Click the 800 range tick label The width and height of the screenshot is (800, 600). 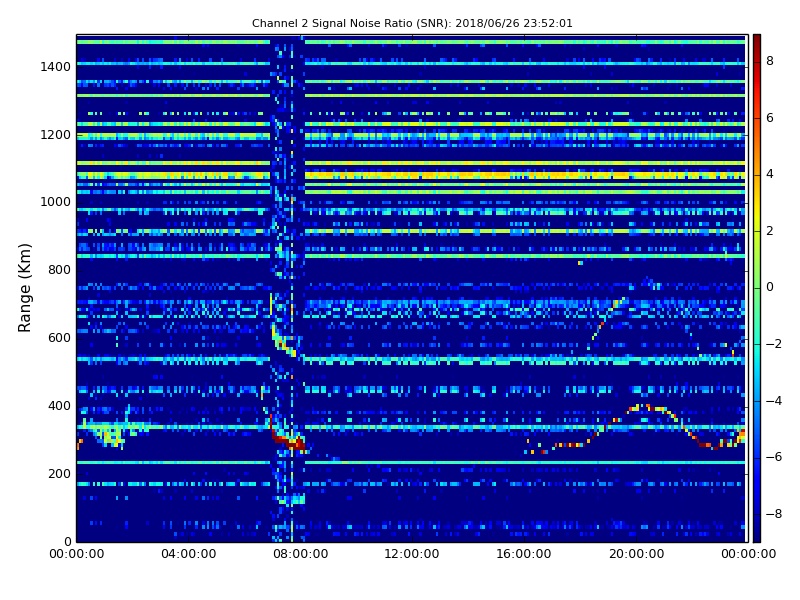point(59,270)
